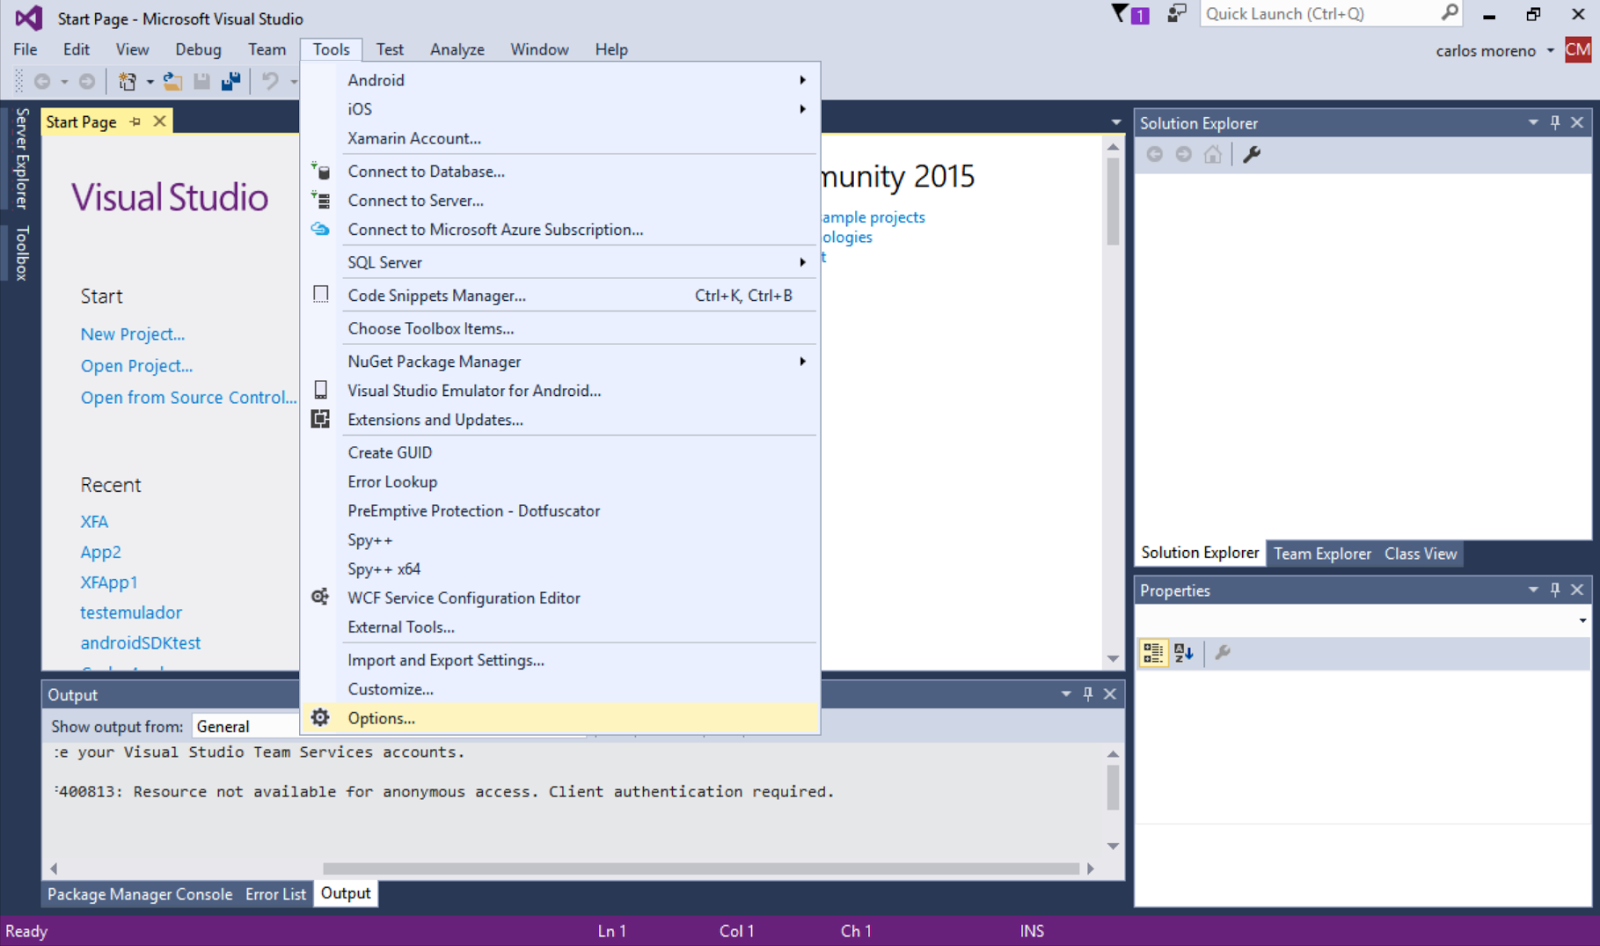
Task: Toggle auto-hide pin on Properties panel
Action: pyautogui.click(x=1555, y=590)
